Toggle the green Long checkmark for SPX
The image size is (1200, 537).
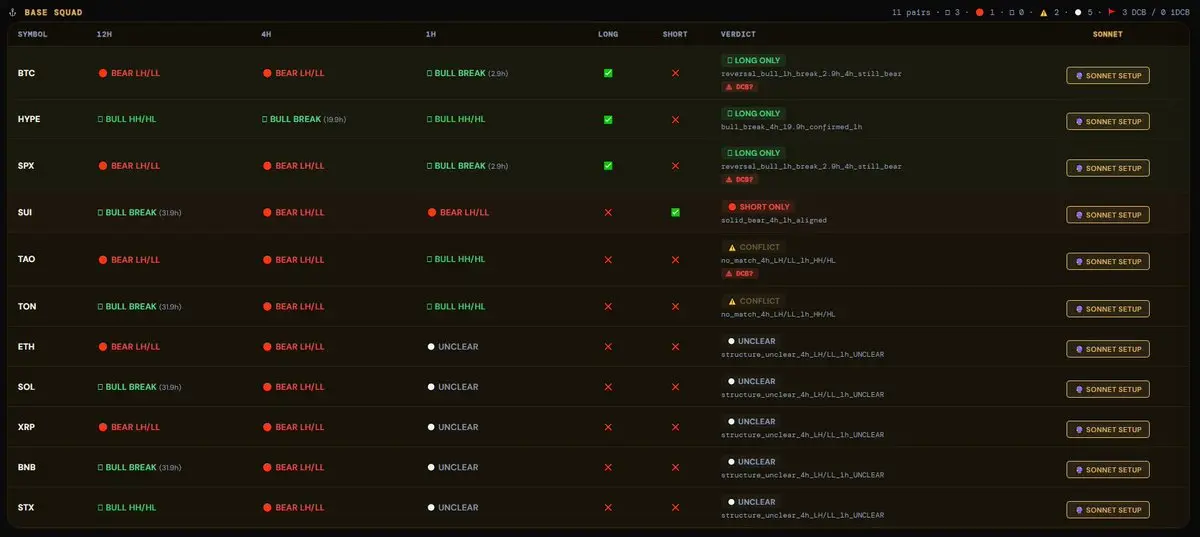[x=608, y=165]
